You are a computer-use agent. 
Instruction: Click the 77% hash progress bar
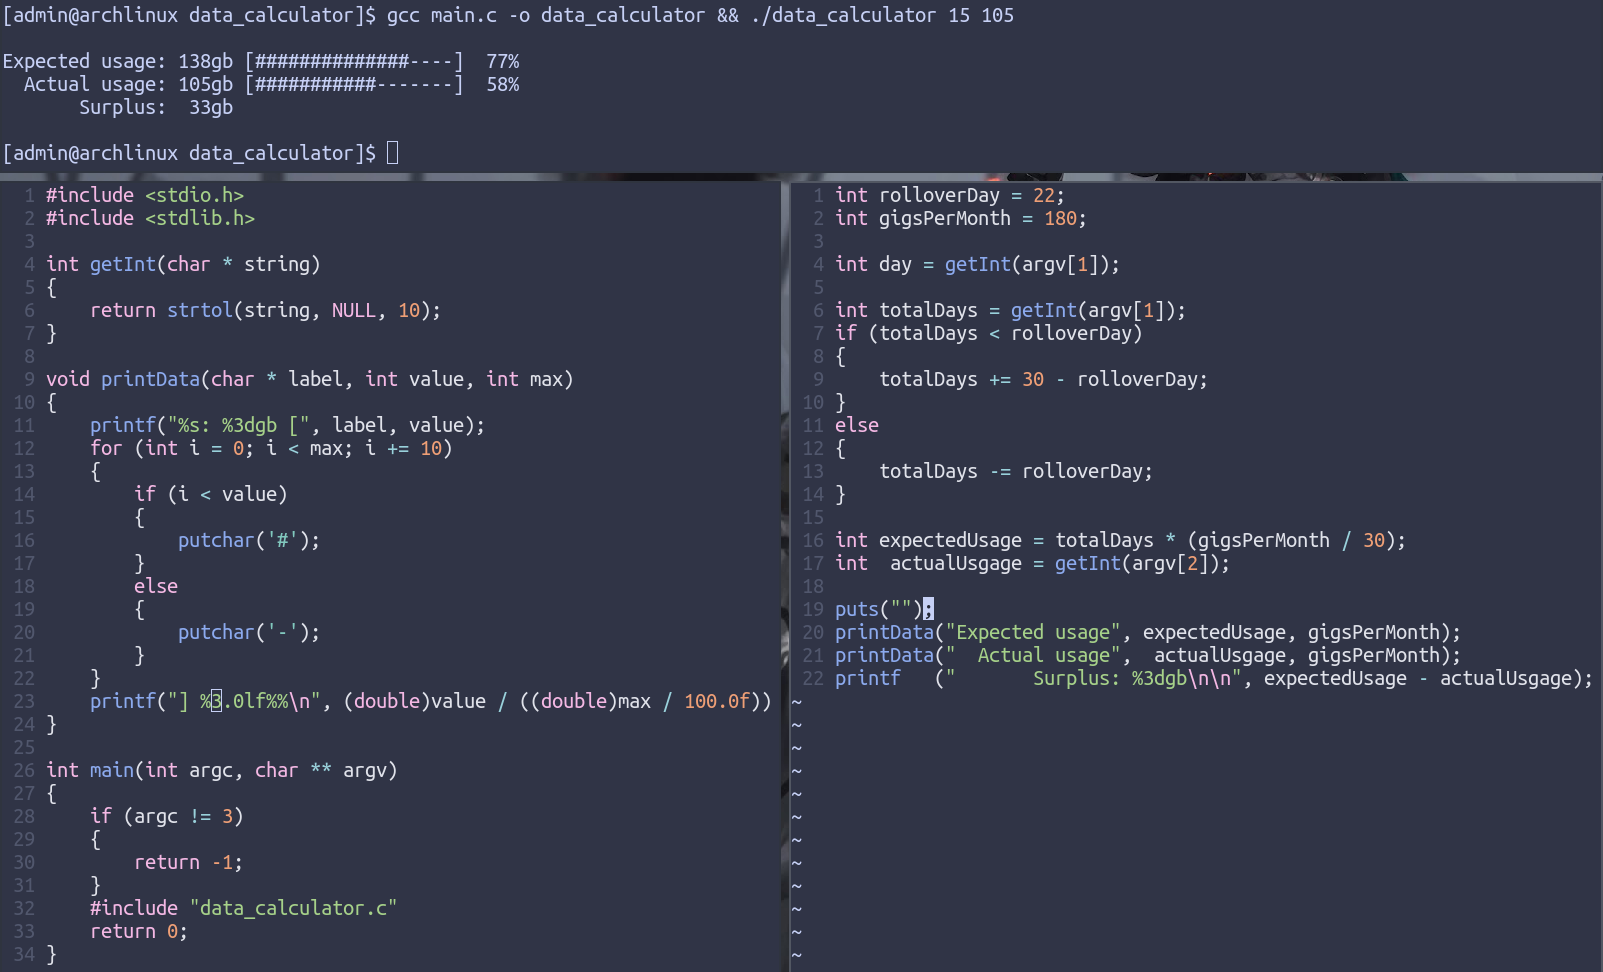pos(354,61)
